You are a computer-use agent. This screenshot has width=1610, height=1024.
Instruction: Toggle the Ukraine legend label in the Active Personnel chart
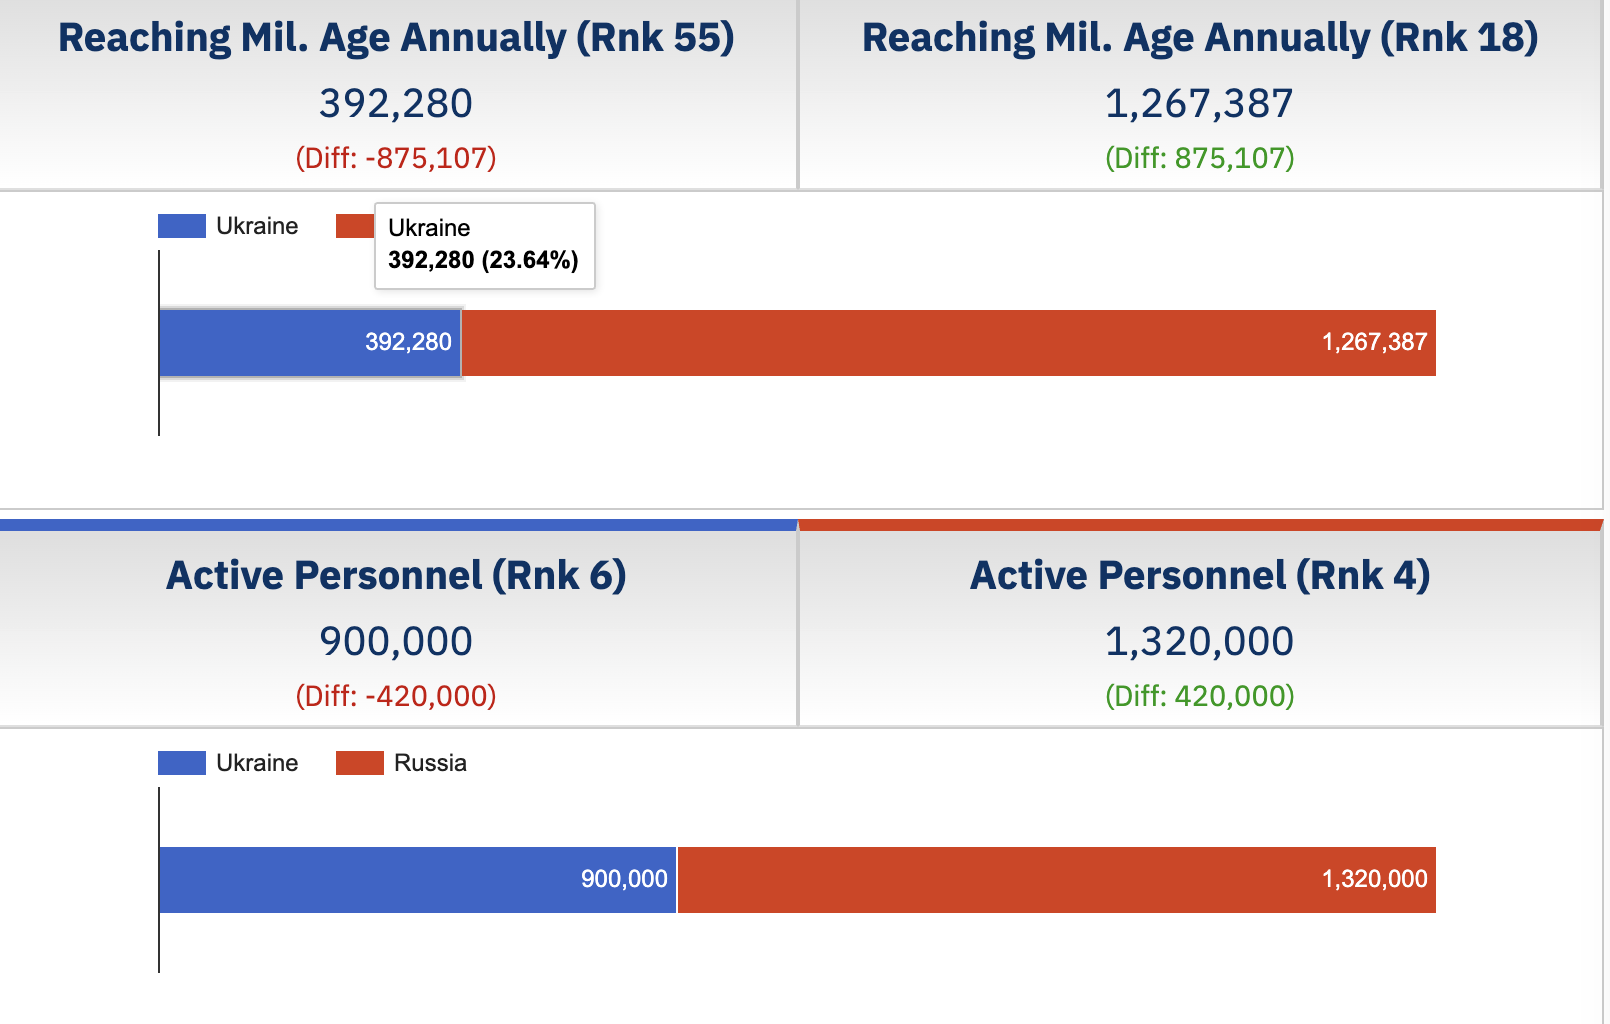click(257, 763)
